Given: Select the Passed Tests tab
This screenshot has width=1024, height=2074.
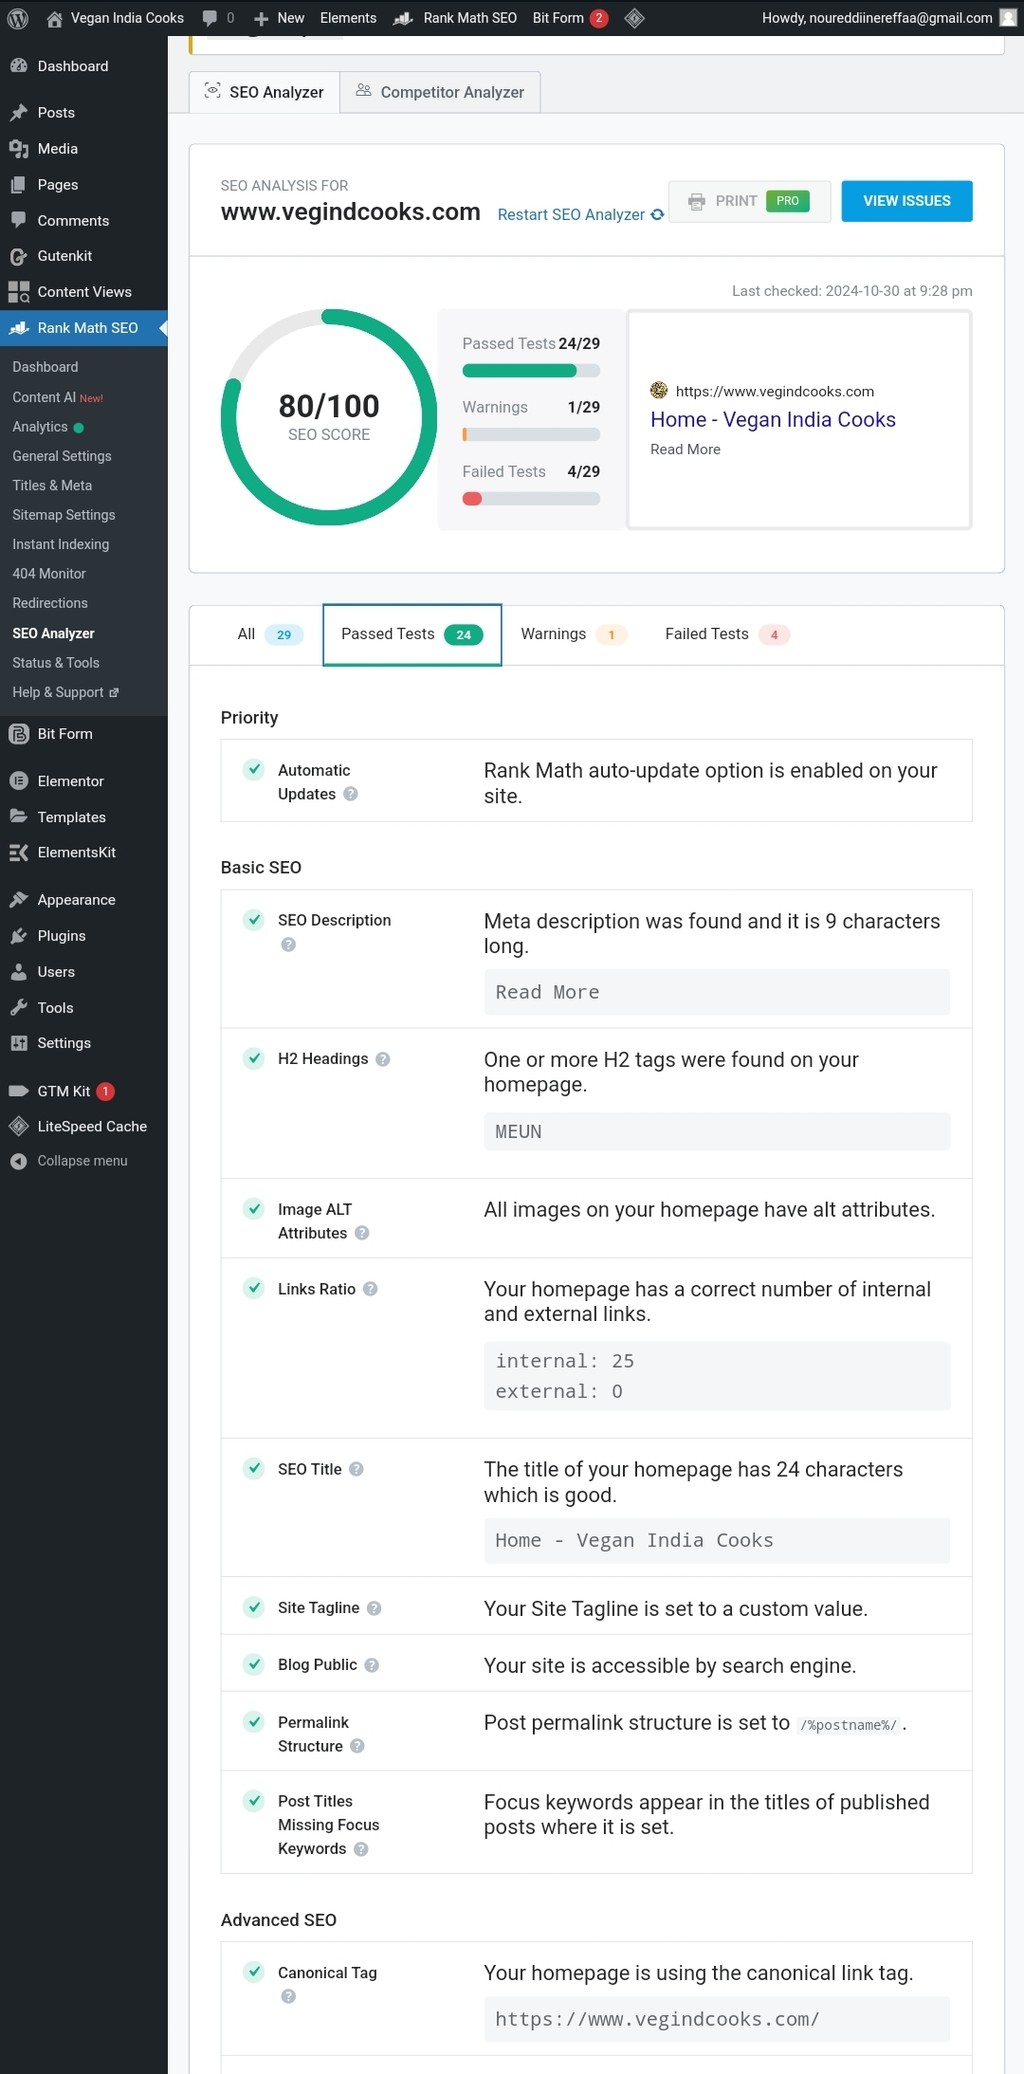Looking at the screenshot, I should [412, 634].
